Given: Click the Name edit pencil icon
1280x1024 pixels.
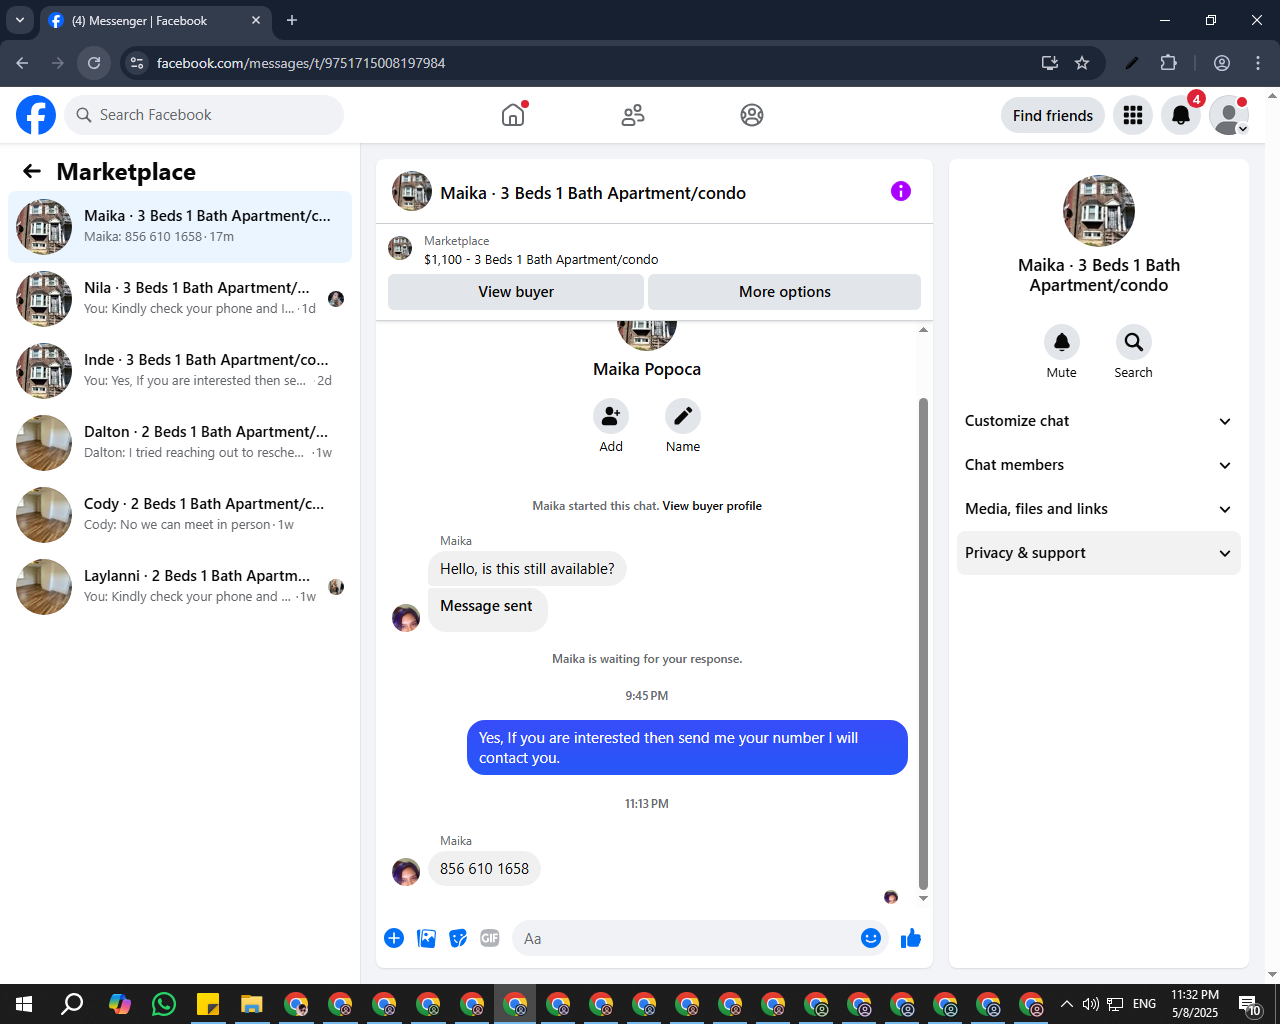Looking at the screenshot, I should click(x=683, y=416).
